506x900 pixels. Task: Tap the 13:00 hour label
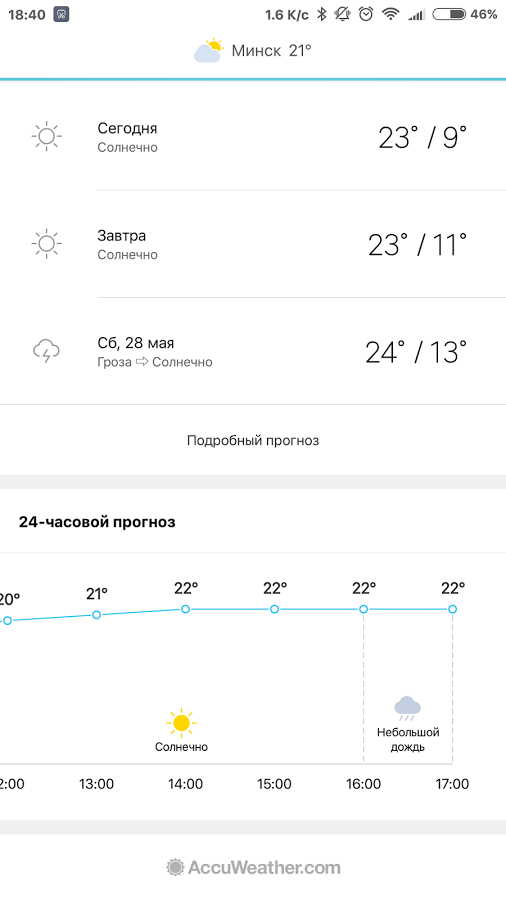(96, 784)
